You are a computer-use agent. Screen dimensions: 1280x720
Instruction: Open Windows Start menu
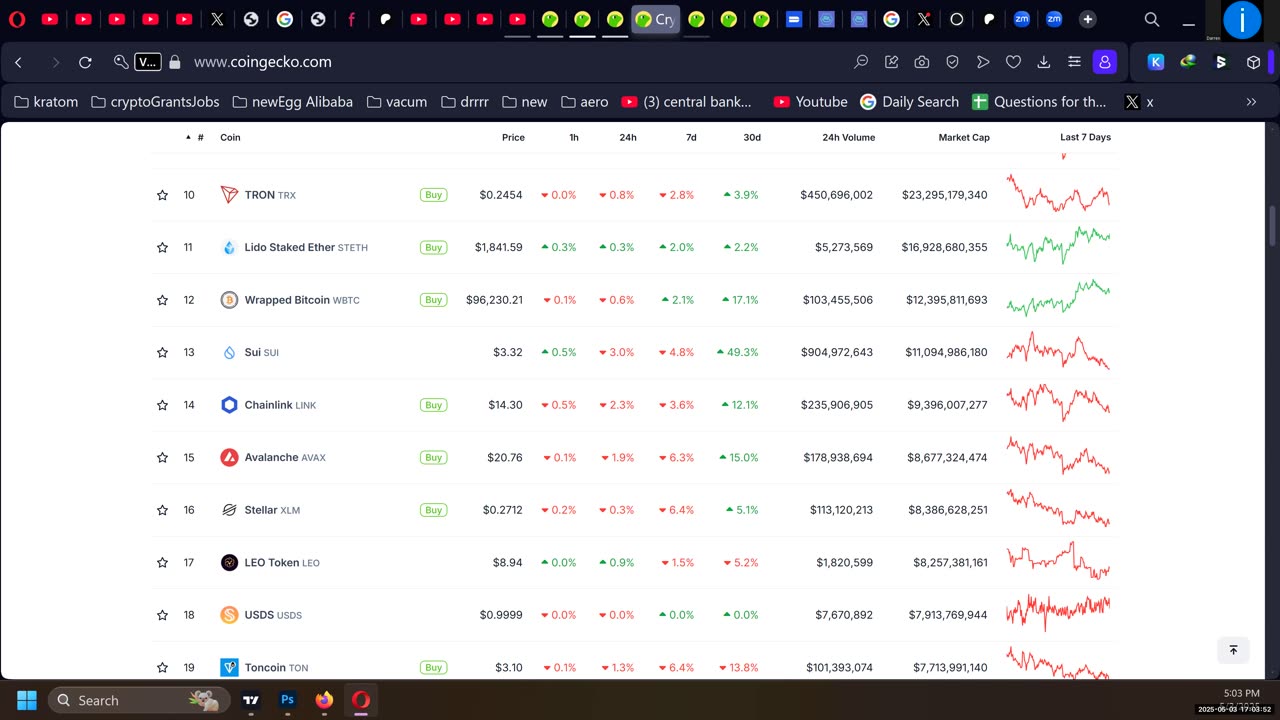pos(27,700)
